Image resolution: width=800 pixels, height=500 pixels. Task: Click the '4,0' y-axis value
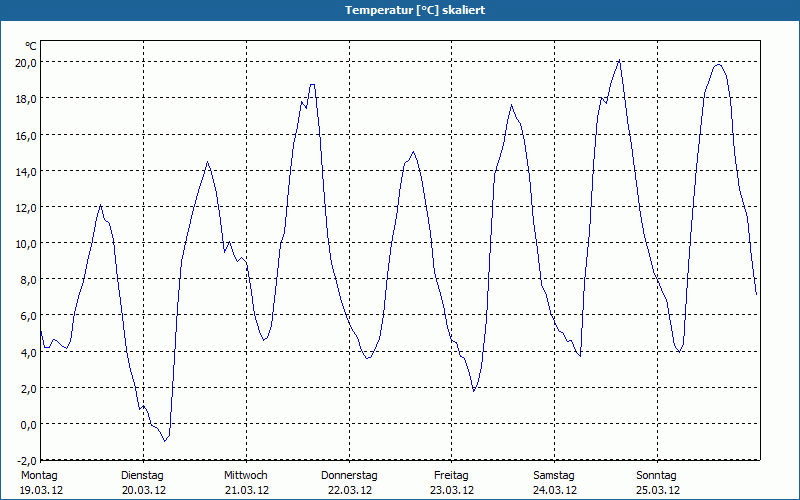click(x=29, y=353)
